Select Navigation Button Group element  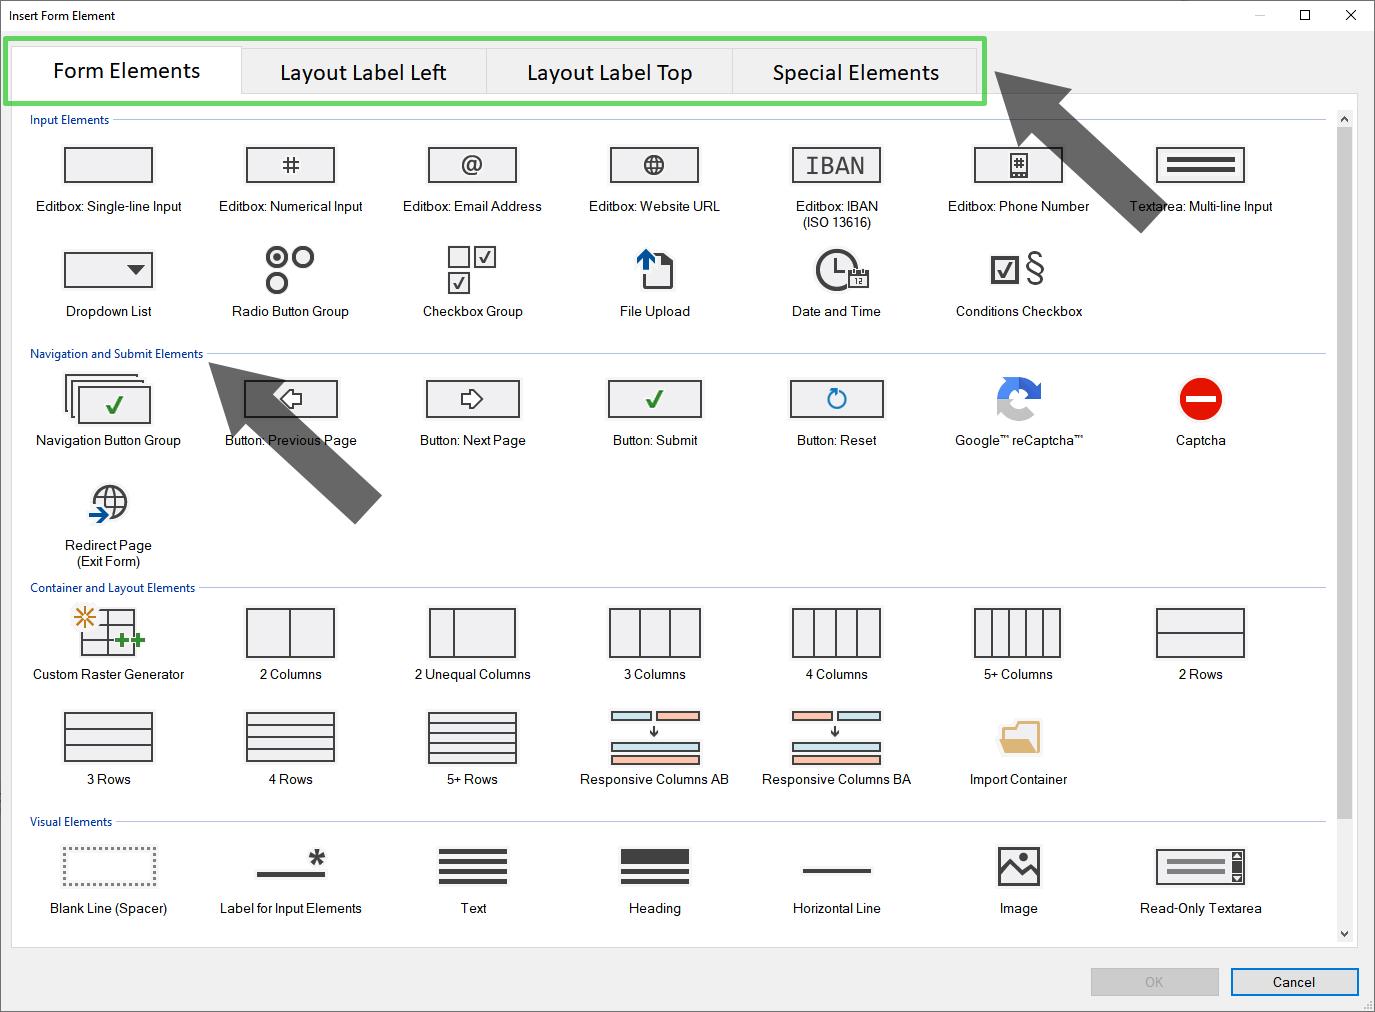[108, 411]
